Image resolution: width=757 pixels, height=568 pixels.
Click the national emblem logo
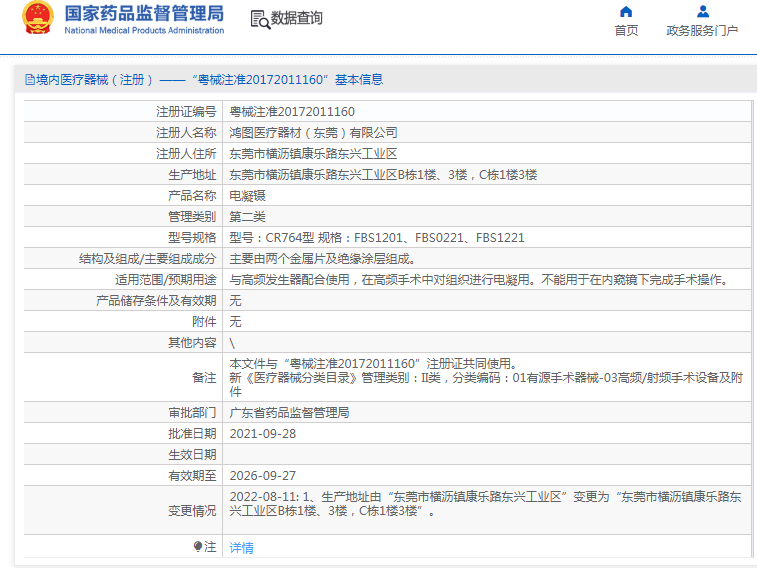pyautogui.click(x=38, y=18)
